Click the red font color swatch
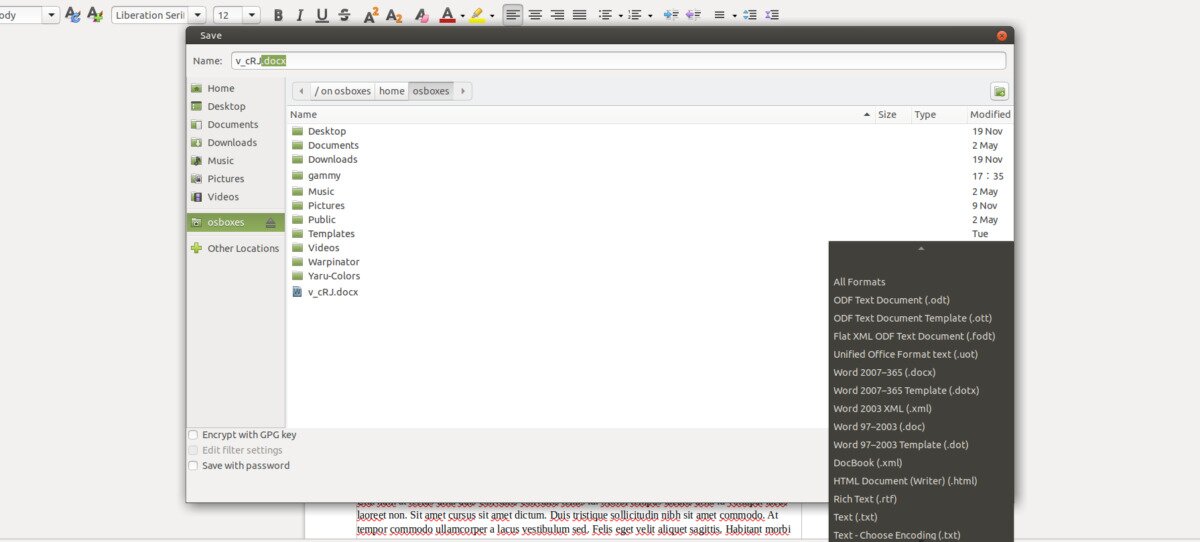The height and width of the screenshot is (542, 1200). click(447, 15)
